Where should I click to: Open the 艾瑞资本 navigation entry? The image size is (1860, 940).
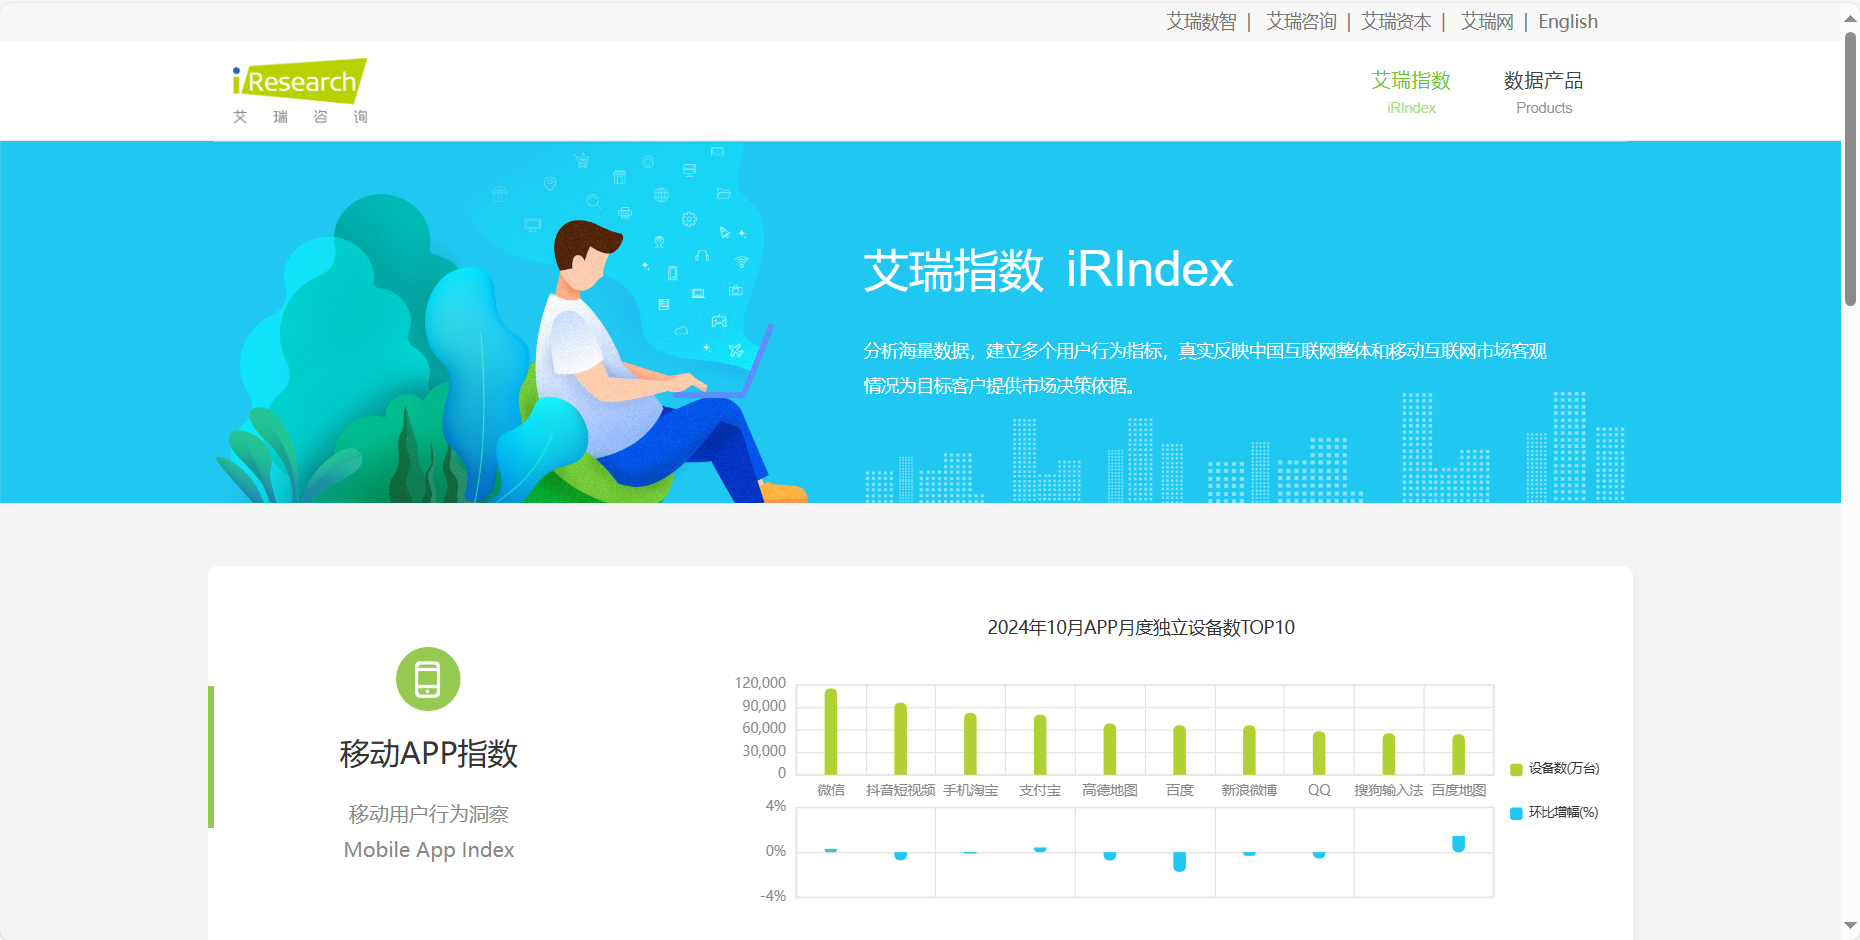pos(1396,21)
